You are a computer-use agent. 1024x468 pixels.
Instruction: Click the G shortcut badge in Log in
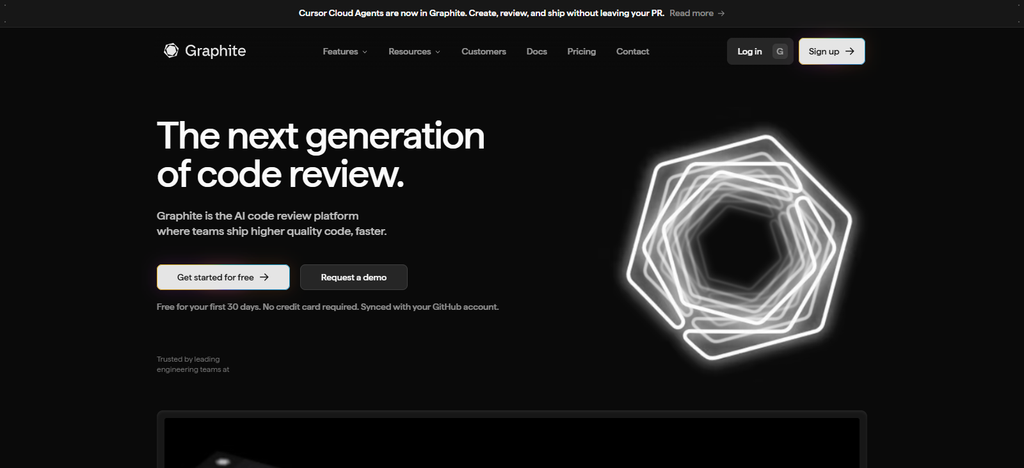point(780,52)
